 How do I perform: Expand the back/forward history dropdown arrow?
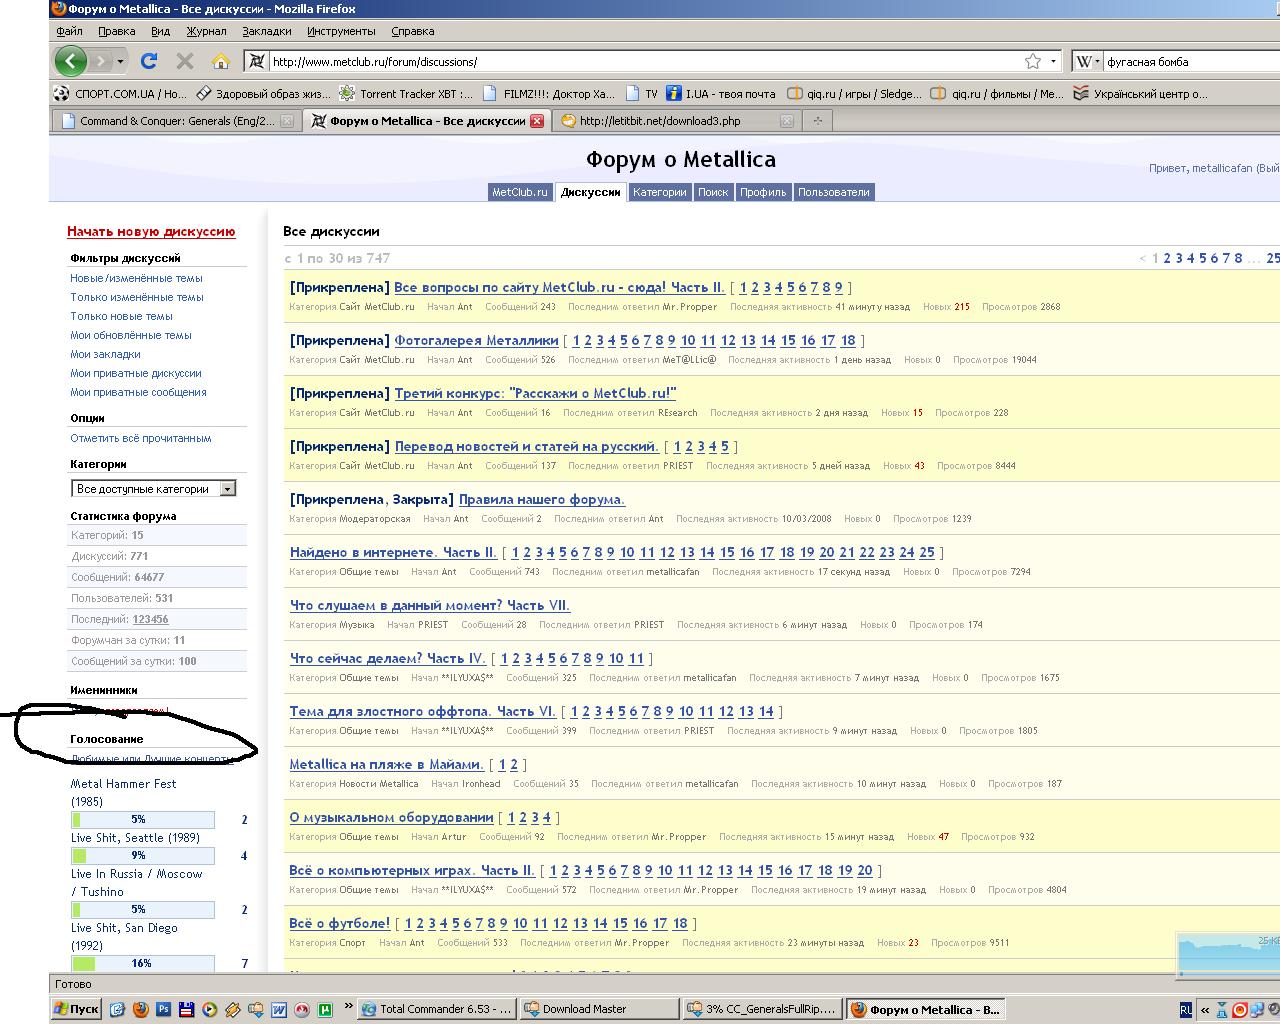[120, 61]
